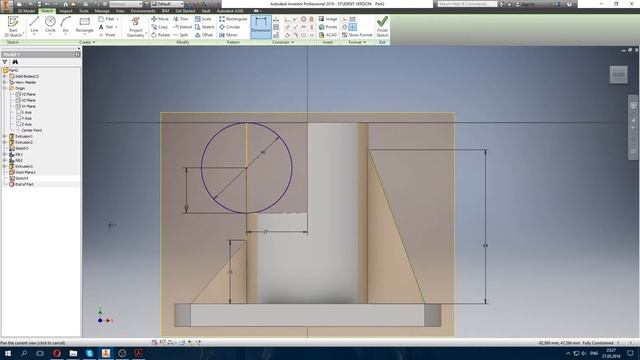The width and height of the screenshot is (640, 360).
Task: Select the Rectangle sketch tool
Action: [x=84, y=24]
